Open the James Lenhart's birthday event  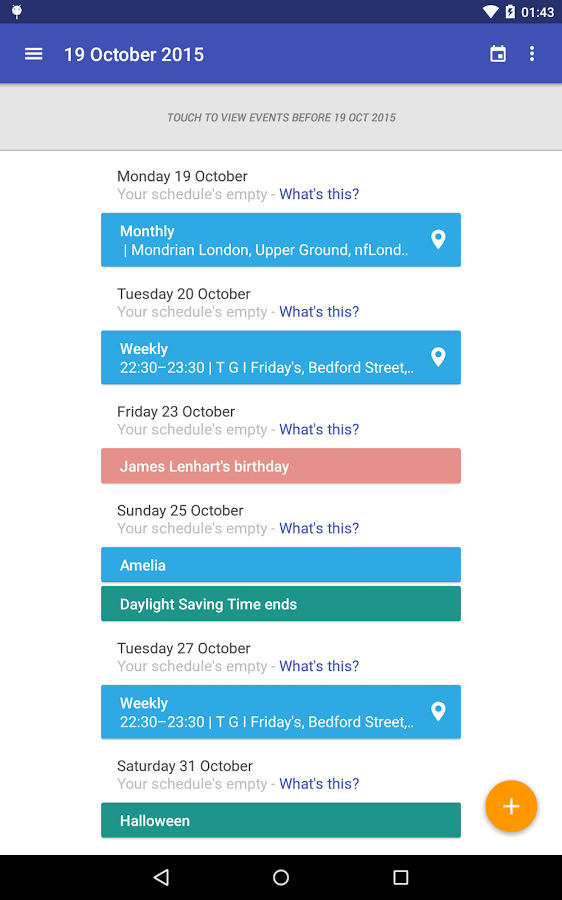(x=281, y=466)
